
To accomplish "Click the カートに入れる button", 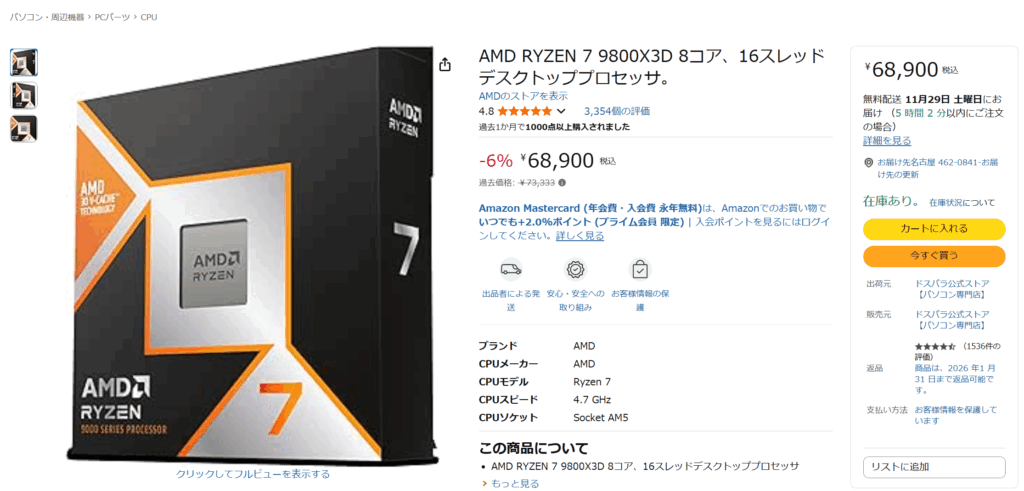I will coord(934,229).
